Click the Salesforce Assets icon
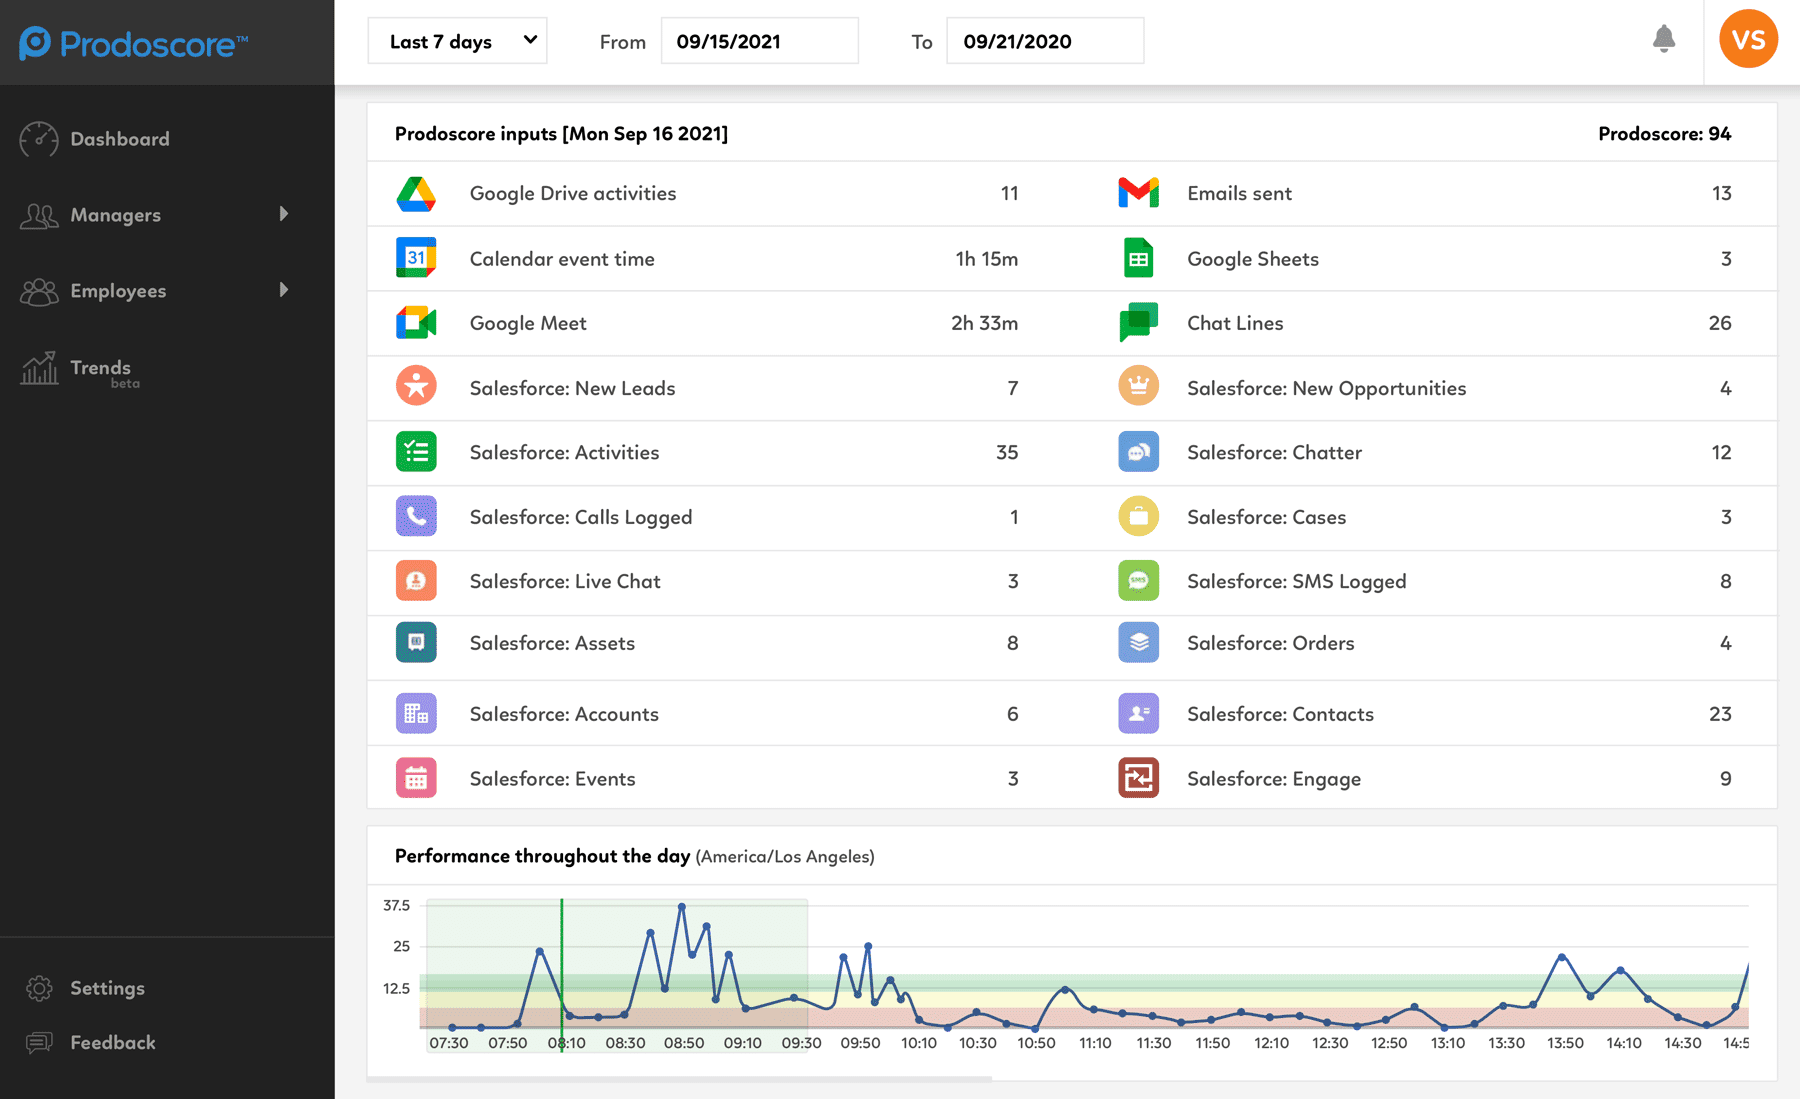Viewport: 1800px width, 1099px height. click(416, 643)
